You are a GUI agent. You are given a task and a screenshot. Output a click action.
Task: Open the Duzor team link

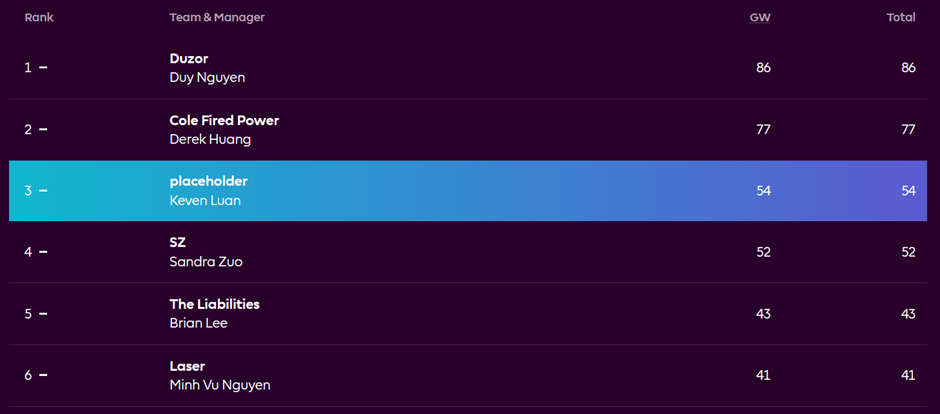tap(189, 59)
